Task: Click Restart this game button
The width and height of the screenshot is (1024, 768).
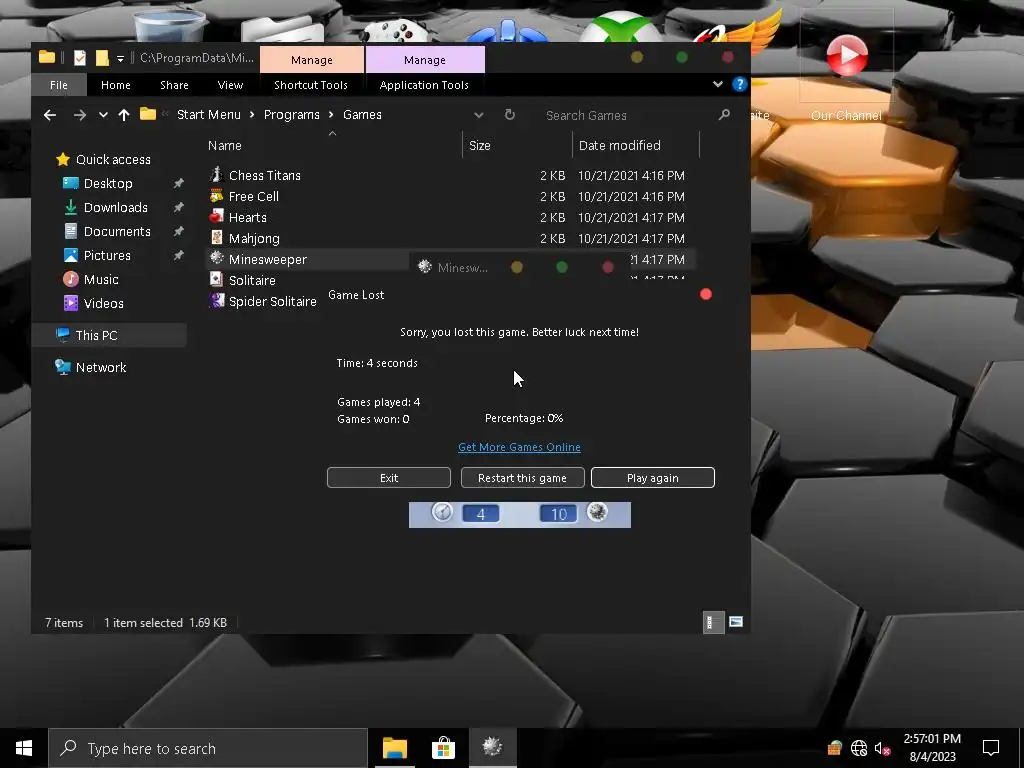Action: click(x=522, y=477)
